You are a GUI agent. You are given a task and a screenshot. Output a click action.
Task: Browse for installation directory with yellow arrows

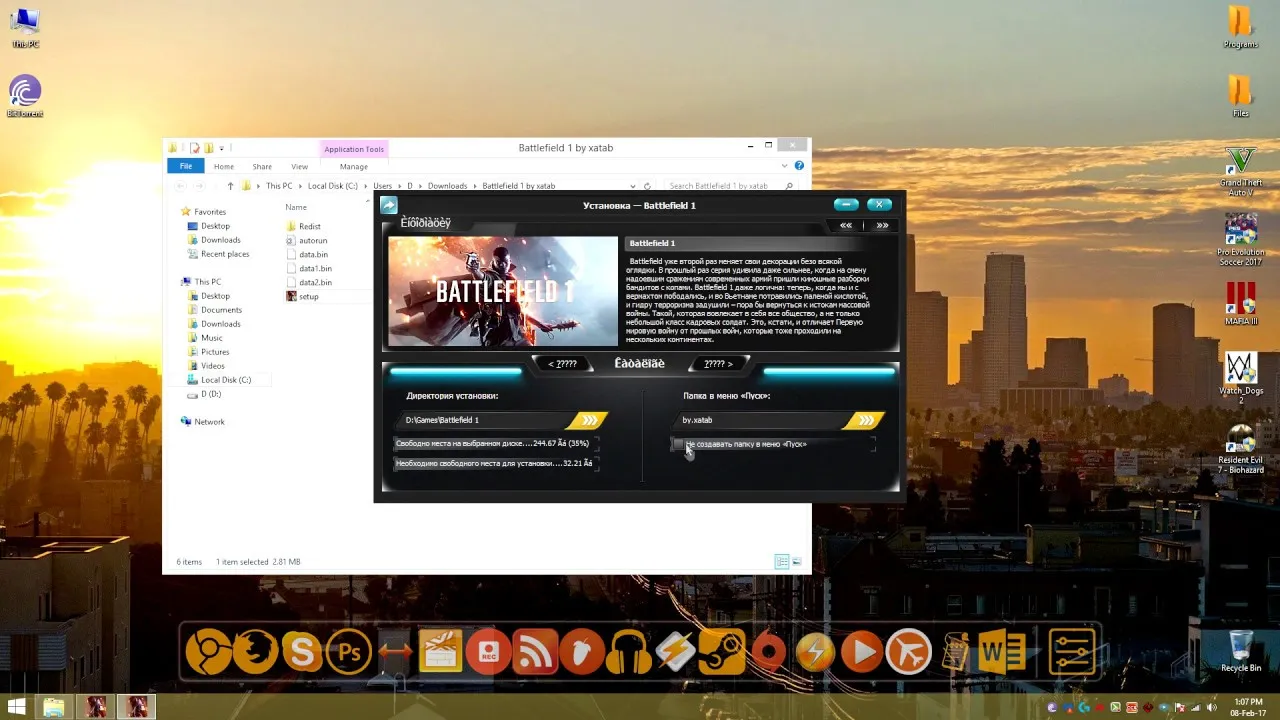[x=589, y=420]
